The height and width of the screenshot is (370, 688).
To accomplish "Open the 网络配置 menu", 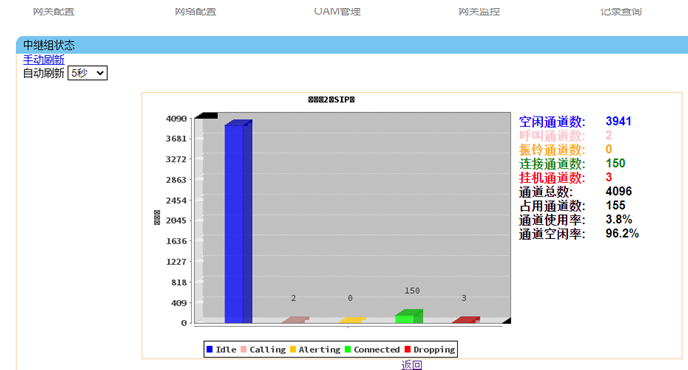I will tap(195, 12).
